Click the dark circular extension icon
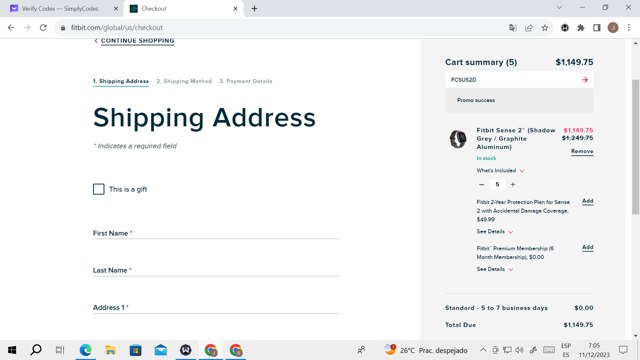Viewport: 640px width, 360px height. click(565, 28)
